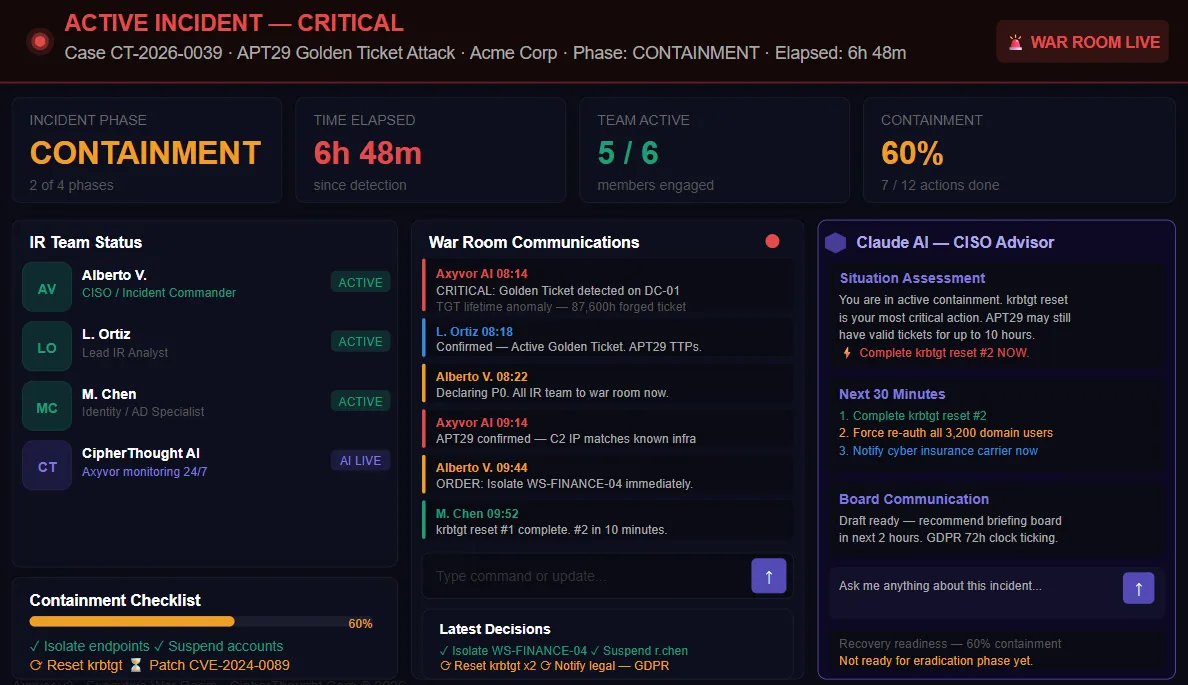Image resolution: width=1188 pixels, height=685 pixels.
Task: Click the WAR ROOM LIVE button
Action: tap(1082, 42)
